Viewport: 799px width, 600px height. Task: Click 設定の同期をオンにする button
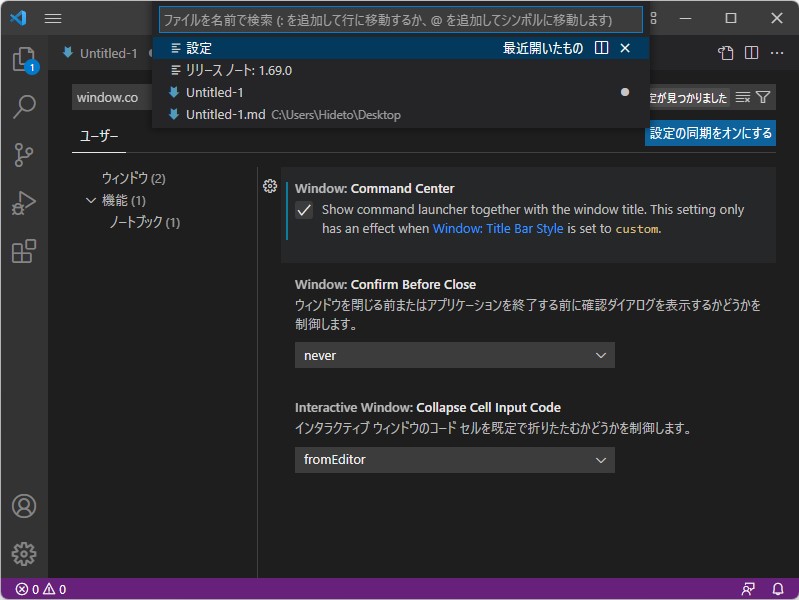710,133
